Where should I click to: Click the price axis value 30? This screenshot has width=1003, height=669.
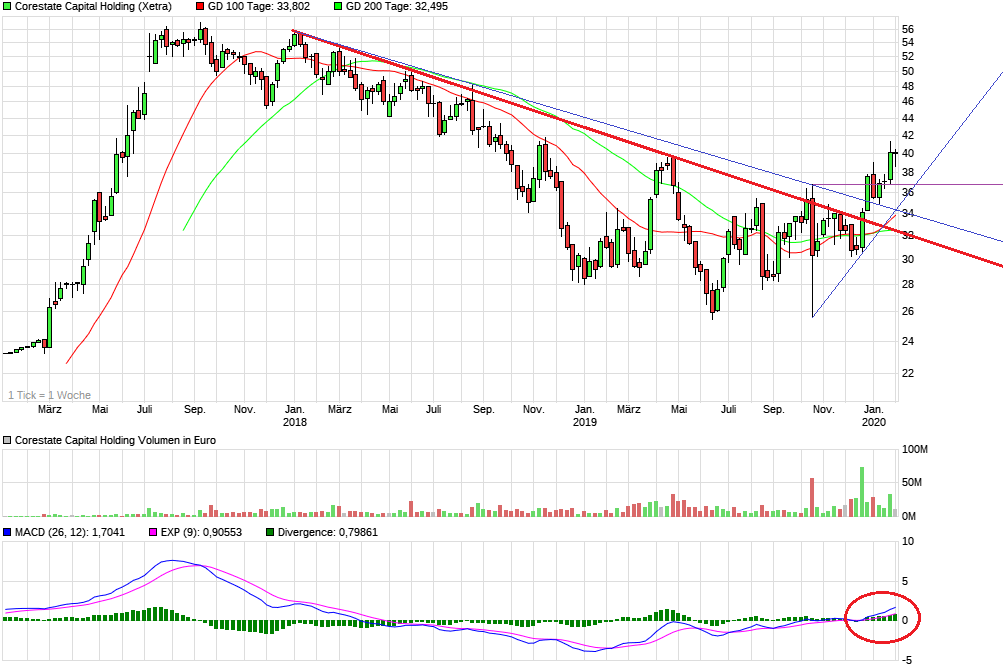(908, 260)
